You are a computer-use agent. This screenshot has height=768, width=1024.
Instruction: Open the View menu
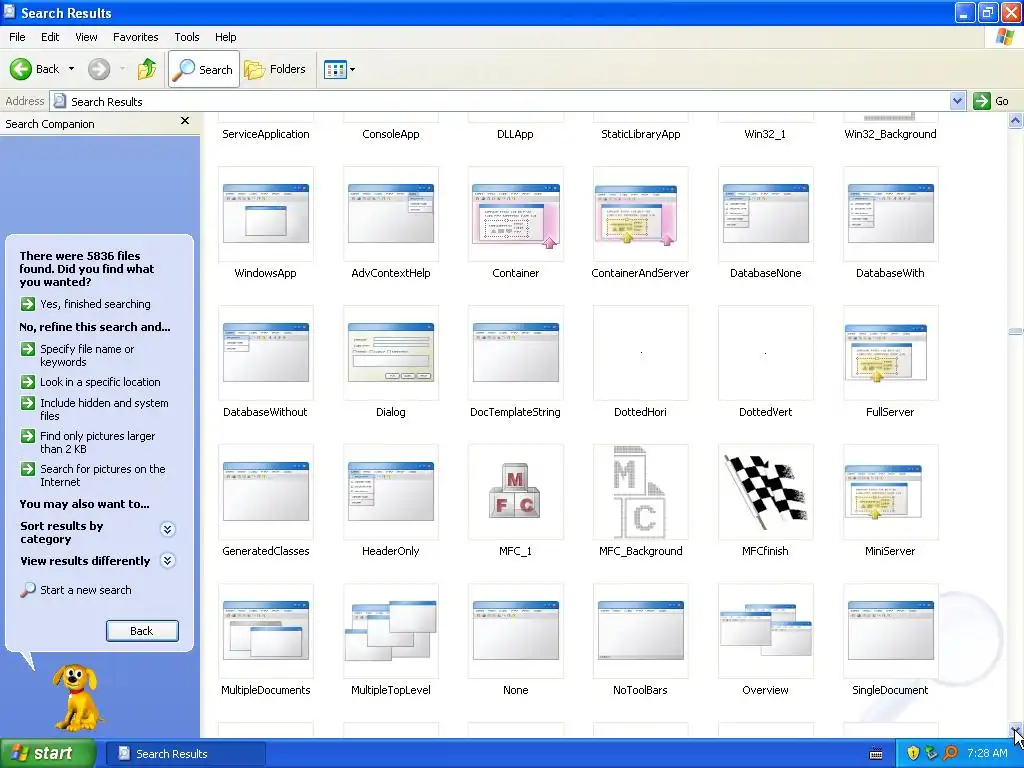click(x=86, y=37)
